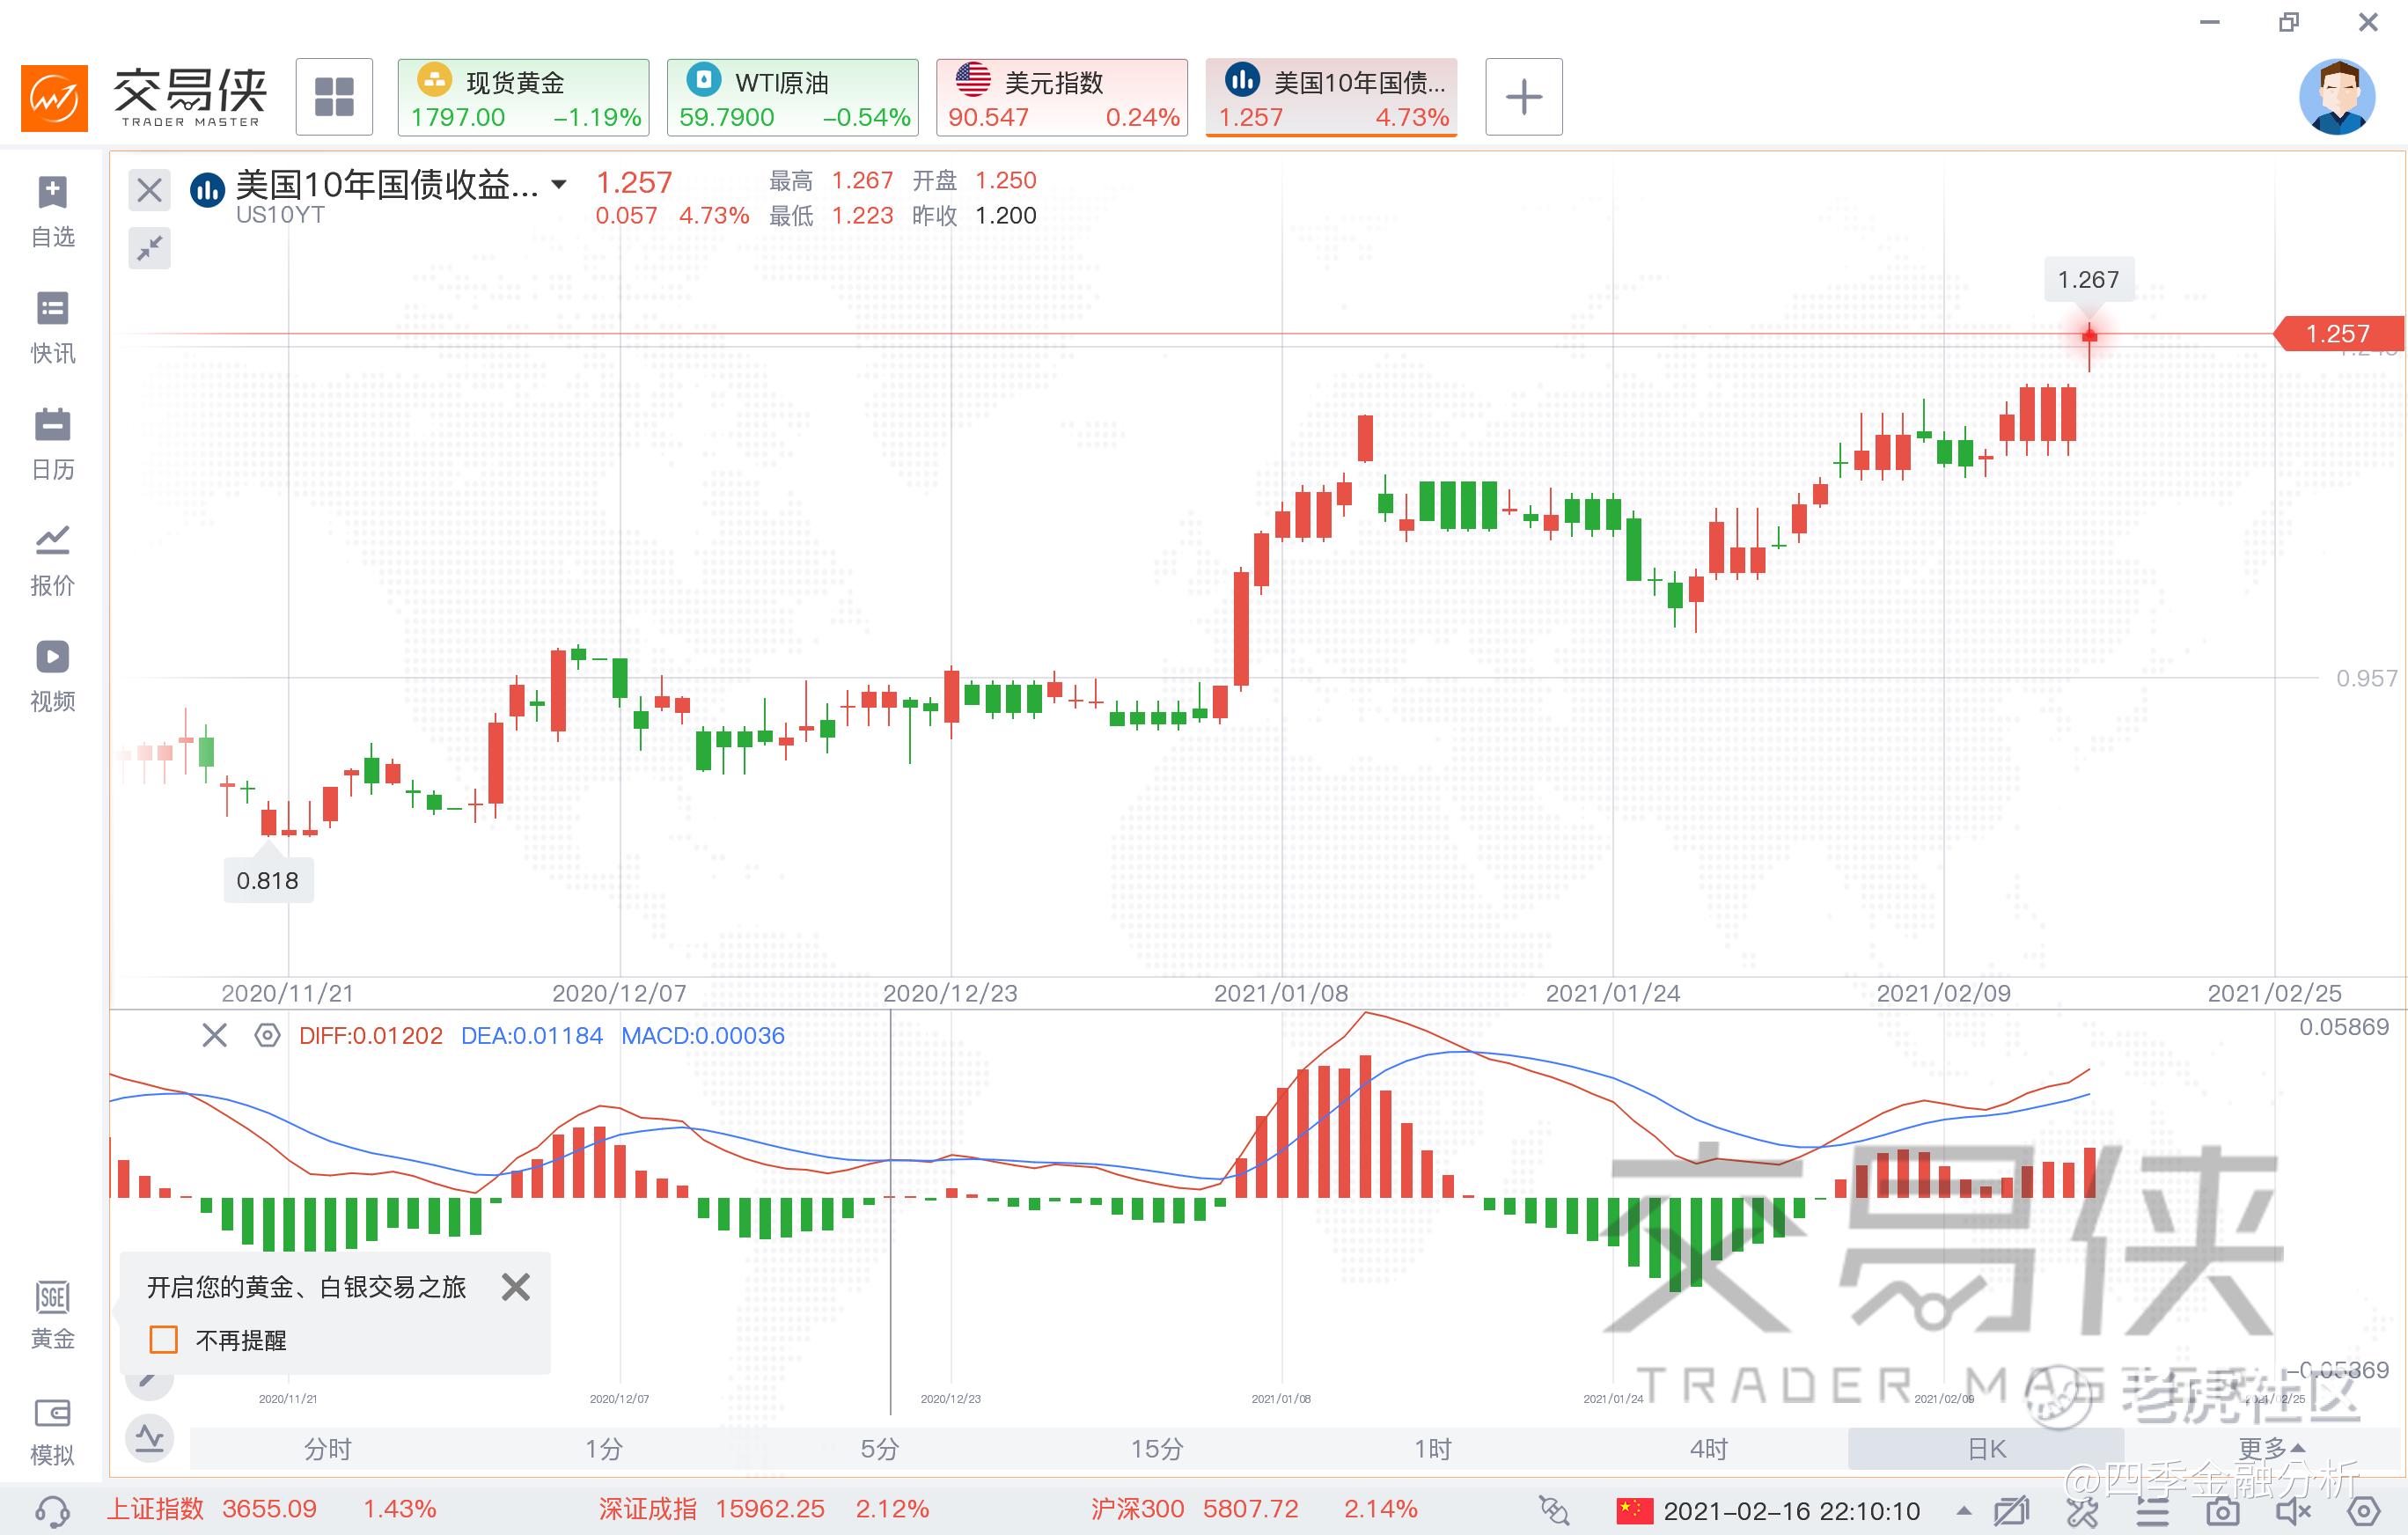Image resolution: width=2408 pixels, height=1535 pixels.
Task: Switch to the 现货黄金 quote tab
Action: (523, 97)
